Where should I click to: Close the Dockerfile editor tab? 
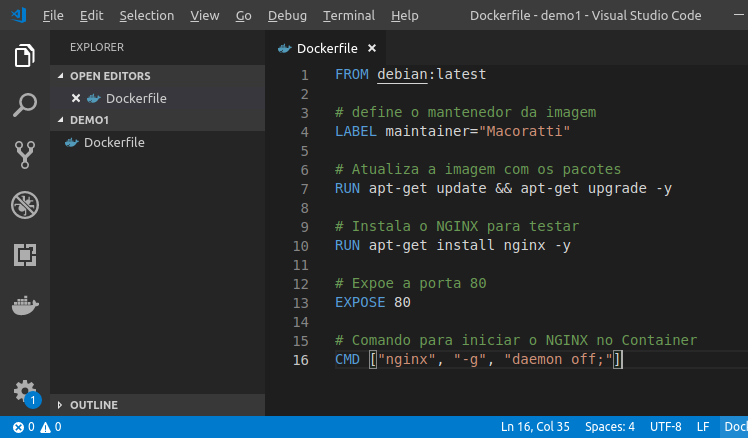coord(372,48)
